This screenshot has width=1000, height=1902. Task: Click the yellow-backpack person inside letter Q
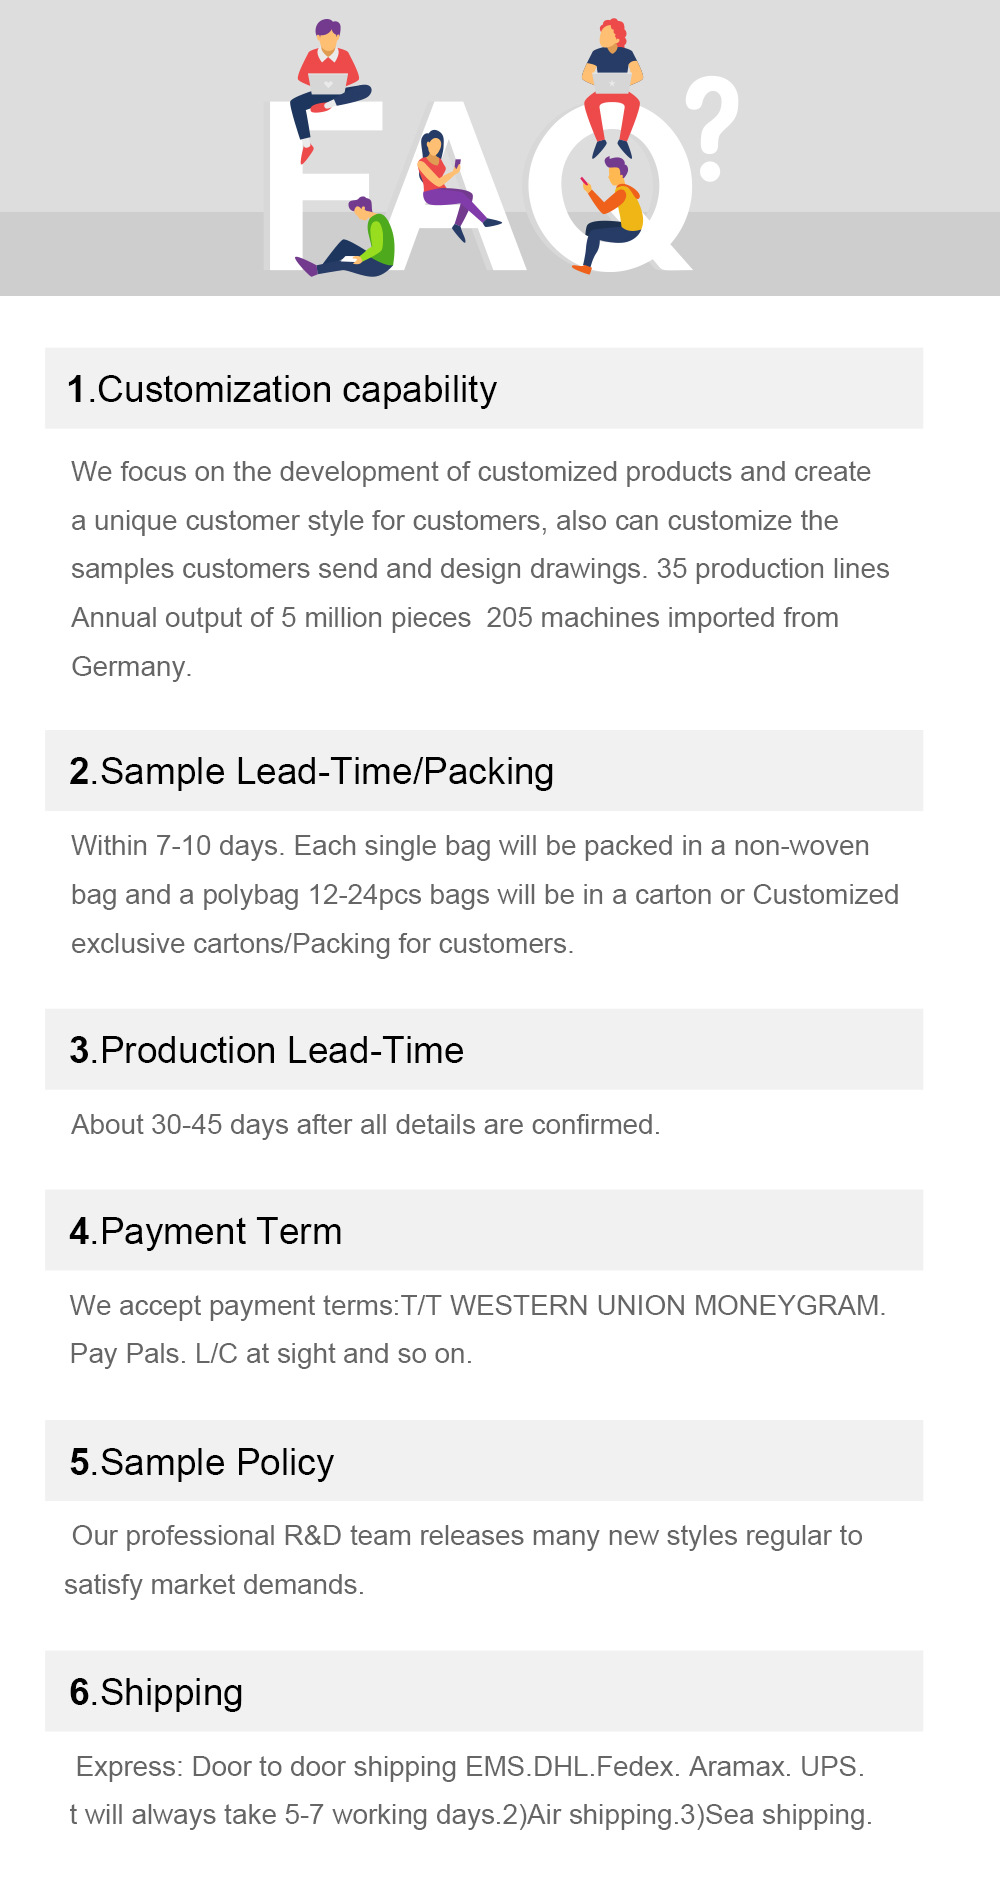[612, 212]
